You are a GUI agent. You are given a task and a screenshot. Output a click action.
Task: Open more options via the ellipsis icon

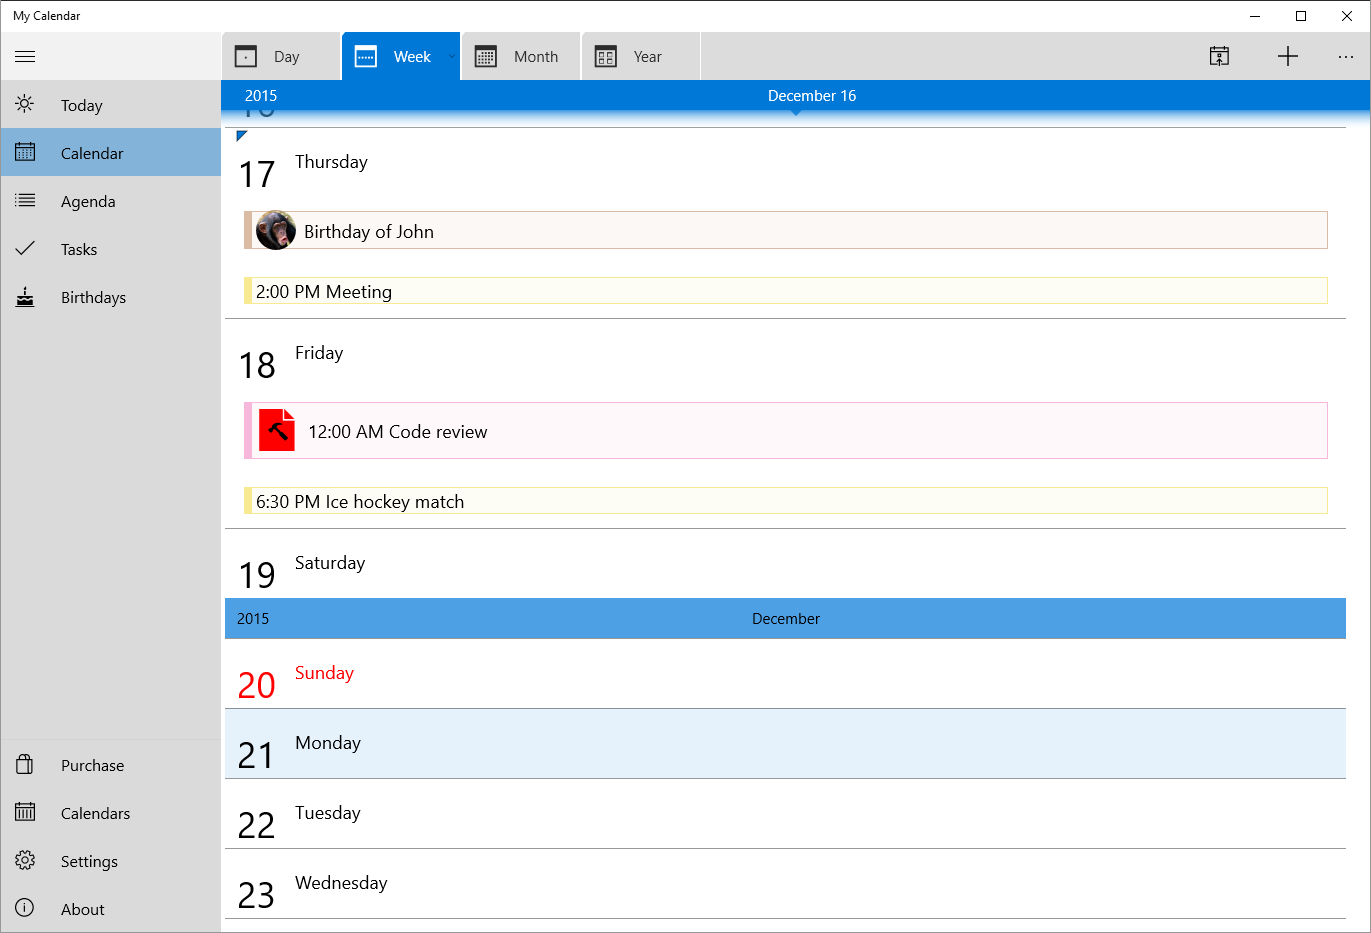[x=1346, y=57]
